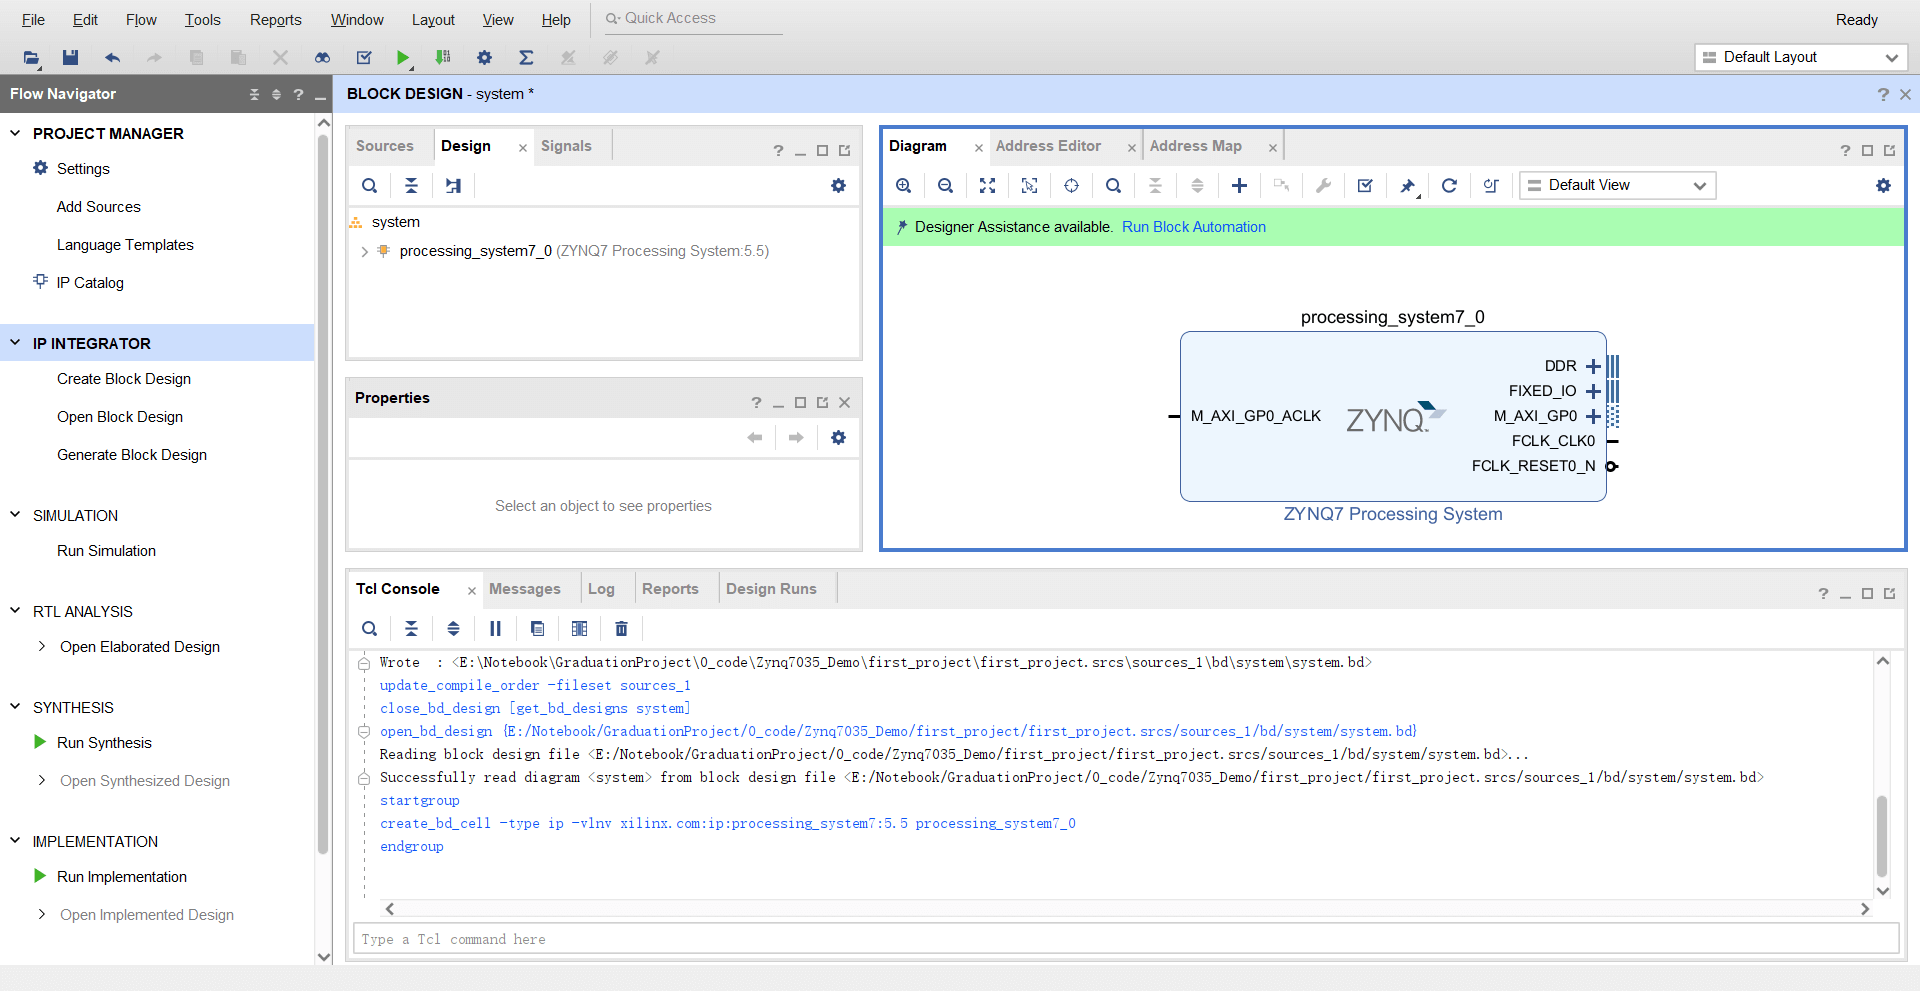Click Language Templates
The width and height of the screenshot is (1920, 991).
pos(125,245)
